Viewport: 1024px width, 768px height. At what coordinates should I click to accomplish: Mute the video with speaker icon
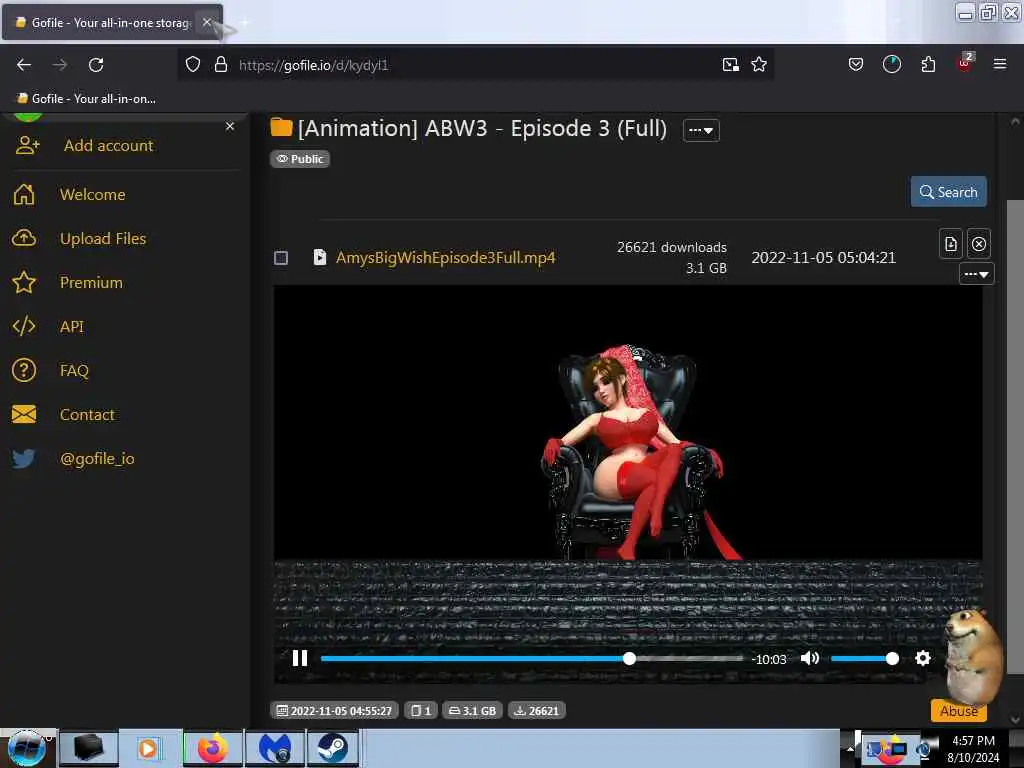click(810, 658)
